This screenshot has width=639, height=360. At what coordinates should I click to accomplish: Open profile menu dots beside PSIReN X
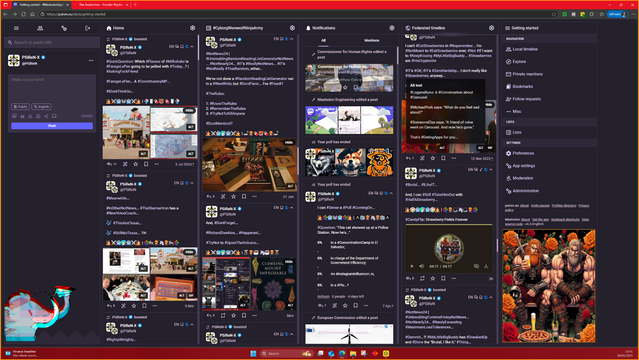pyautogui.click(x=91, y=60)
